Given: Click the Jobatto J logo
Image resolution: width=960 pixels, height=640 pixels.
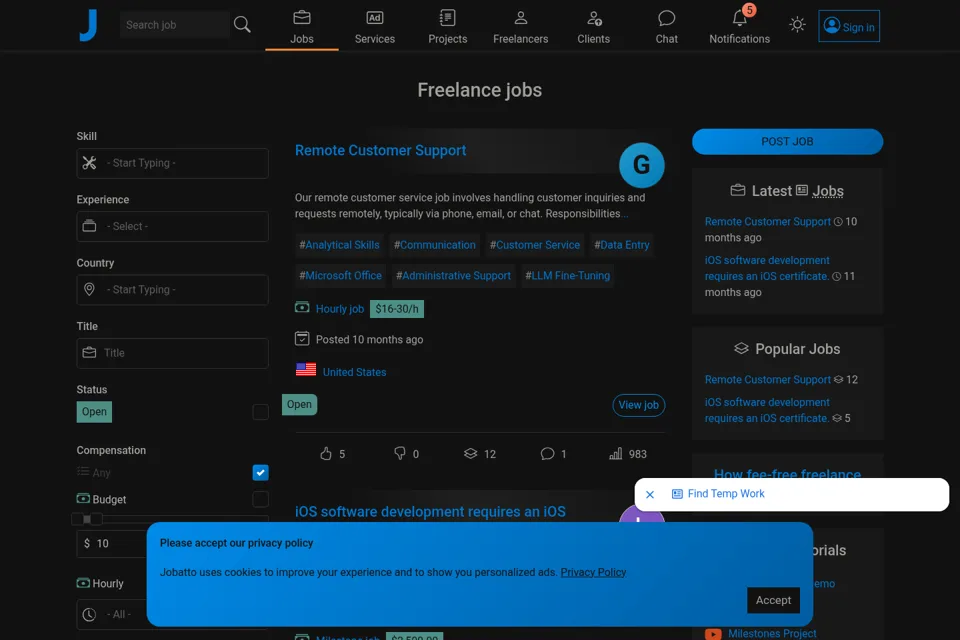Looking at the screenshot, I should click(x=88, y=25).
